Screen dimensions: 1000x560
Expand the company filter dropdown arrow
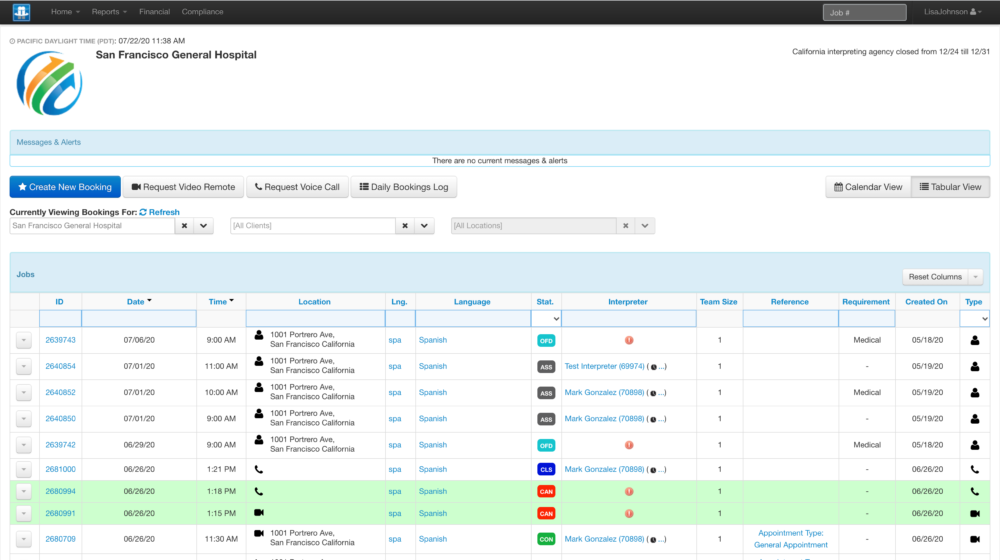tap(203, 226)
